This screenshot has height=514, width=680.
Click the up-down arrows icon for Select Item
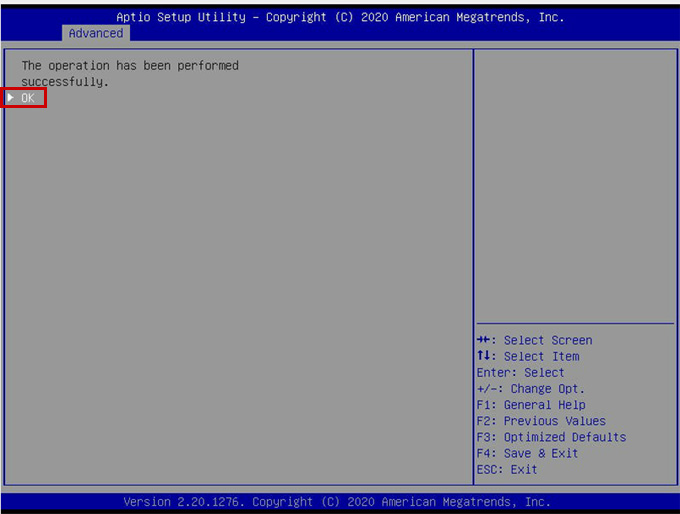[x=483, y=356]
